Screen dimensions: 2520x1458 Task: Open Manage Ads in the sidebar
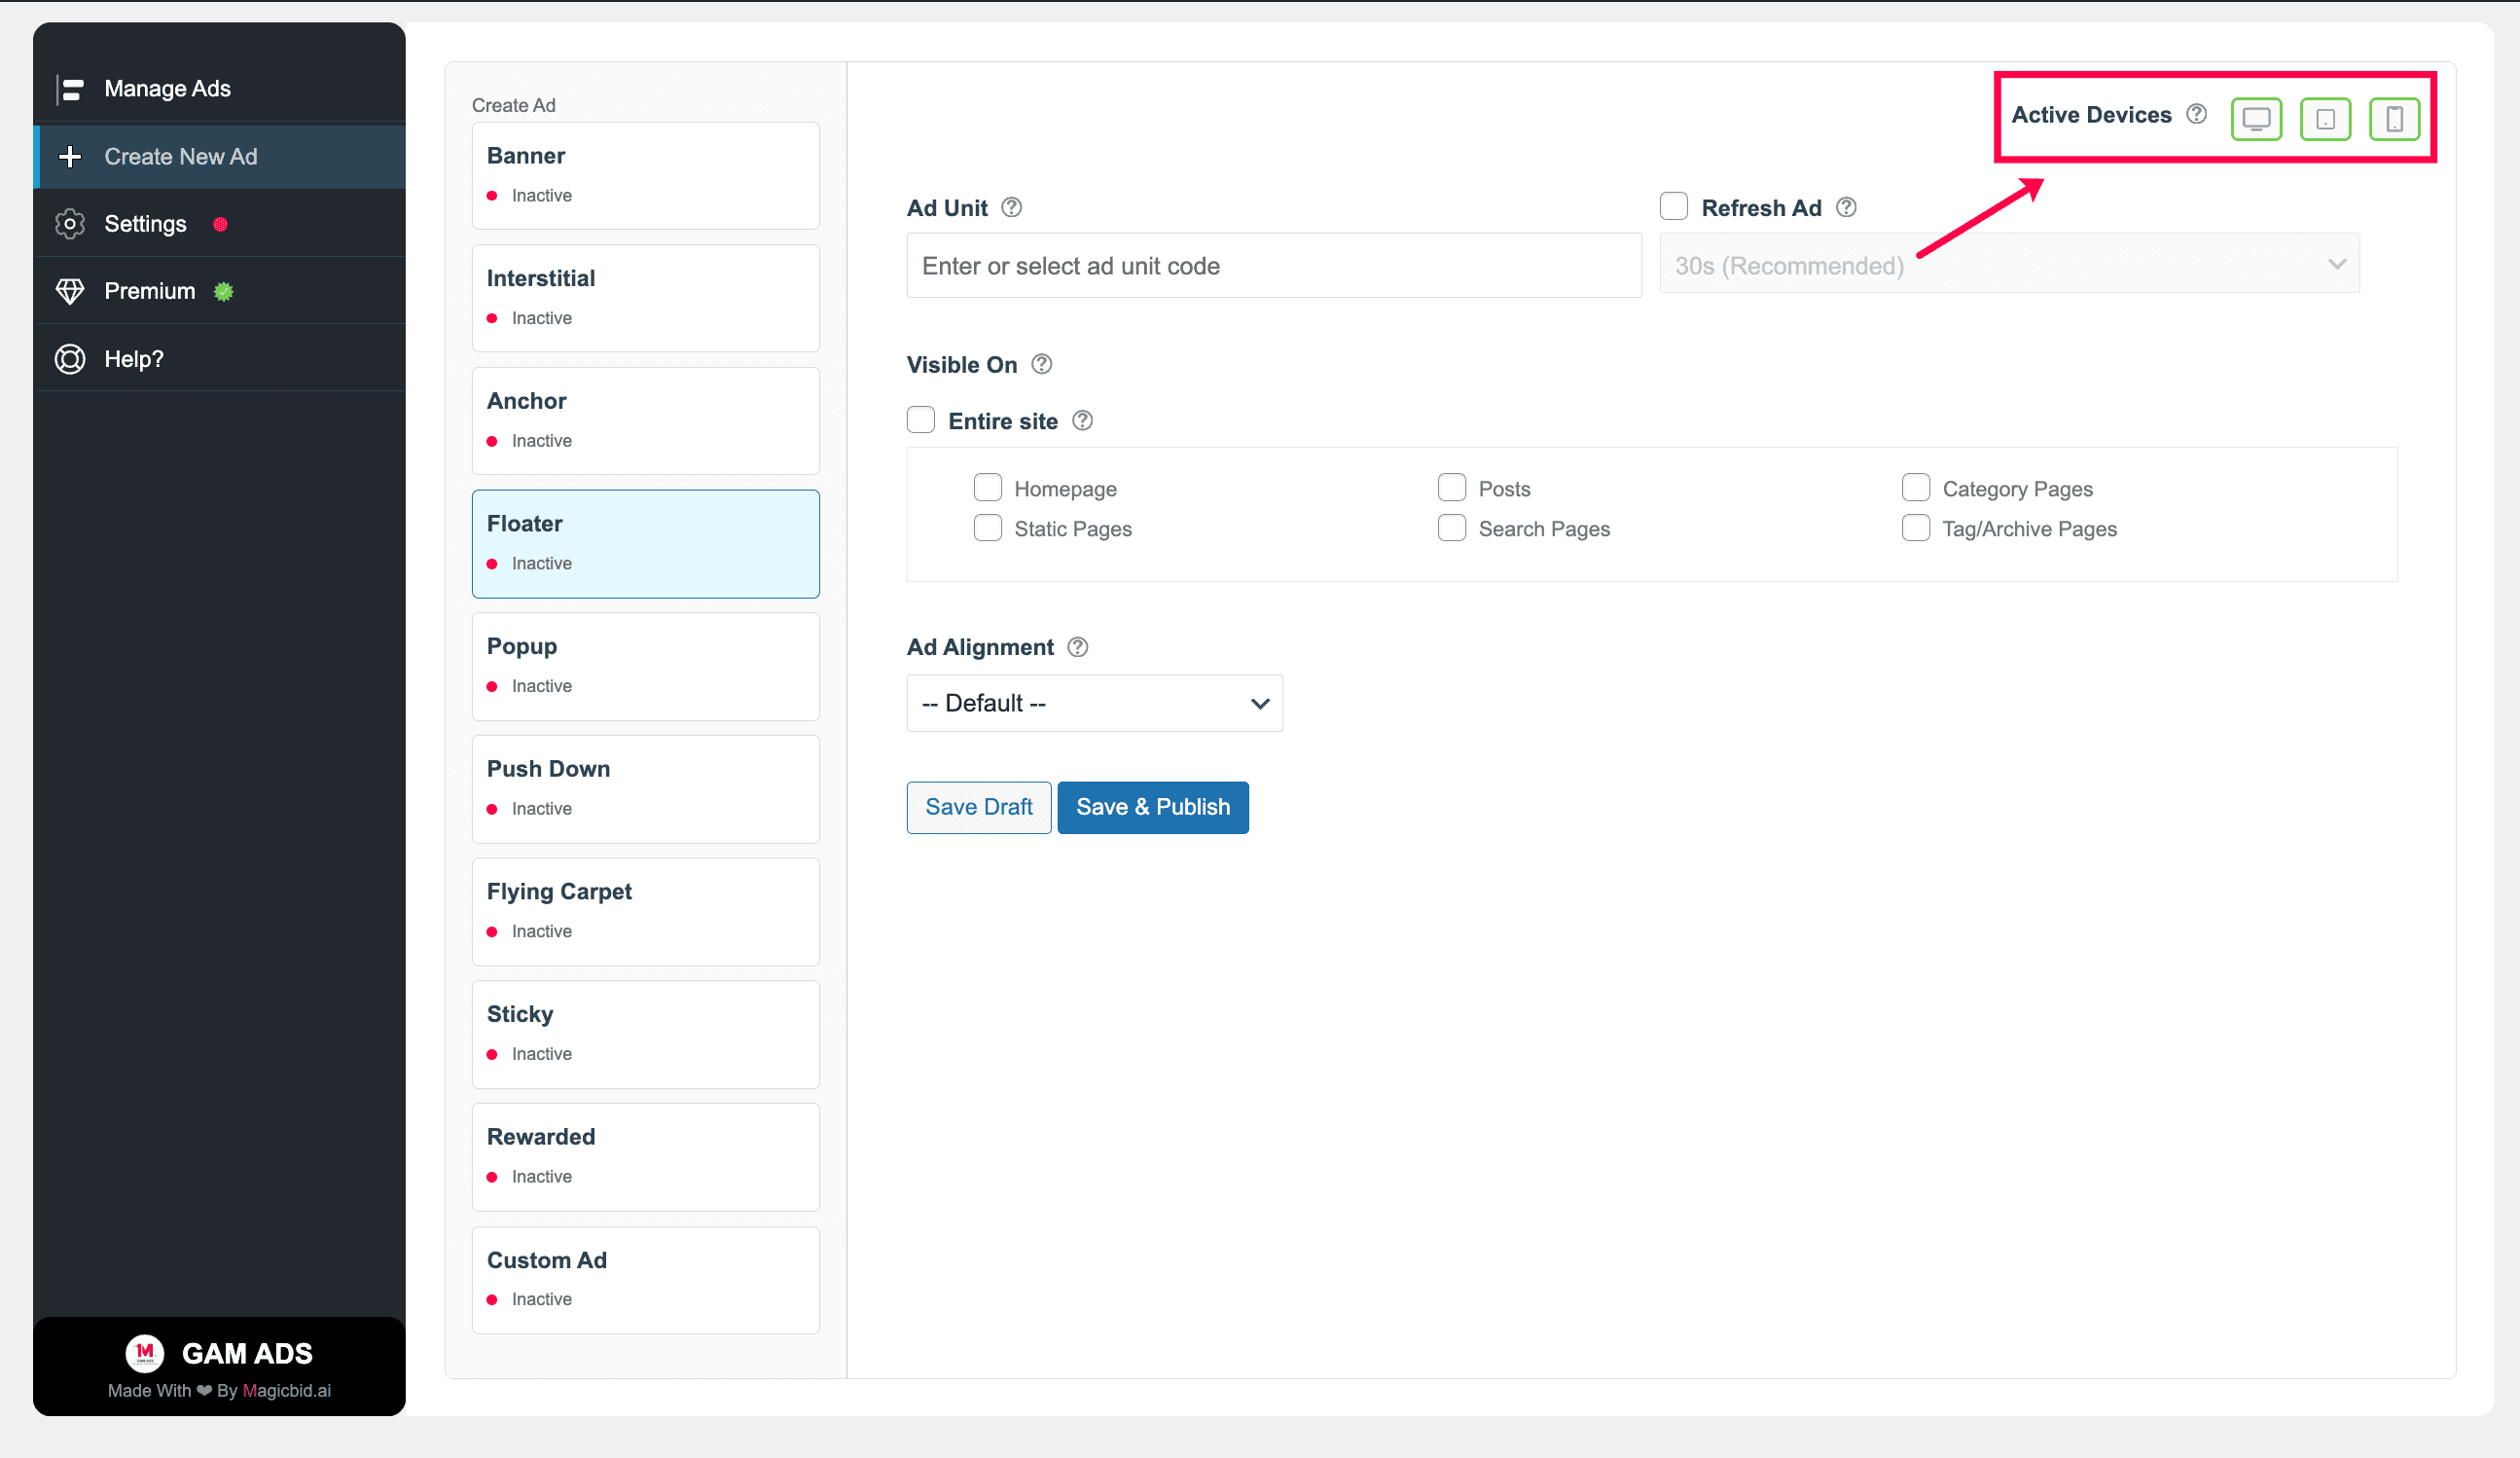coord(220,89)
